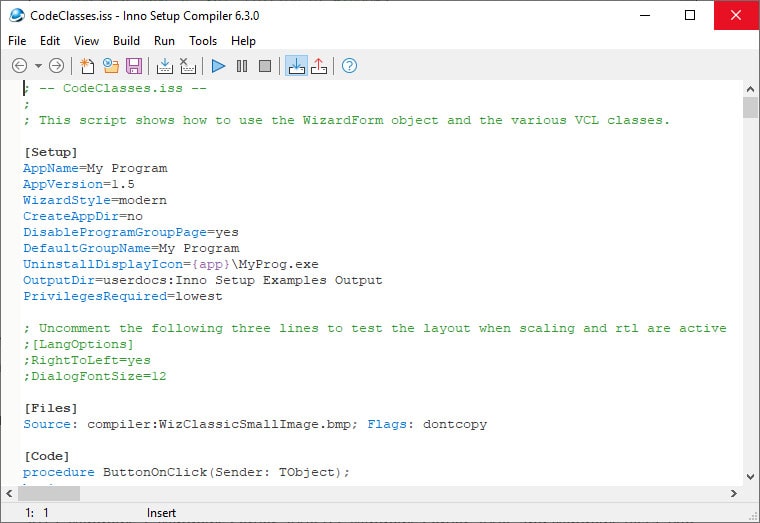Click the 'This script shows how' comment line
The image size is (760, 523).
pyautogui.click(x=347, y=120)
